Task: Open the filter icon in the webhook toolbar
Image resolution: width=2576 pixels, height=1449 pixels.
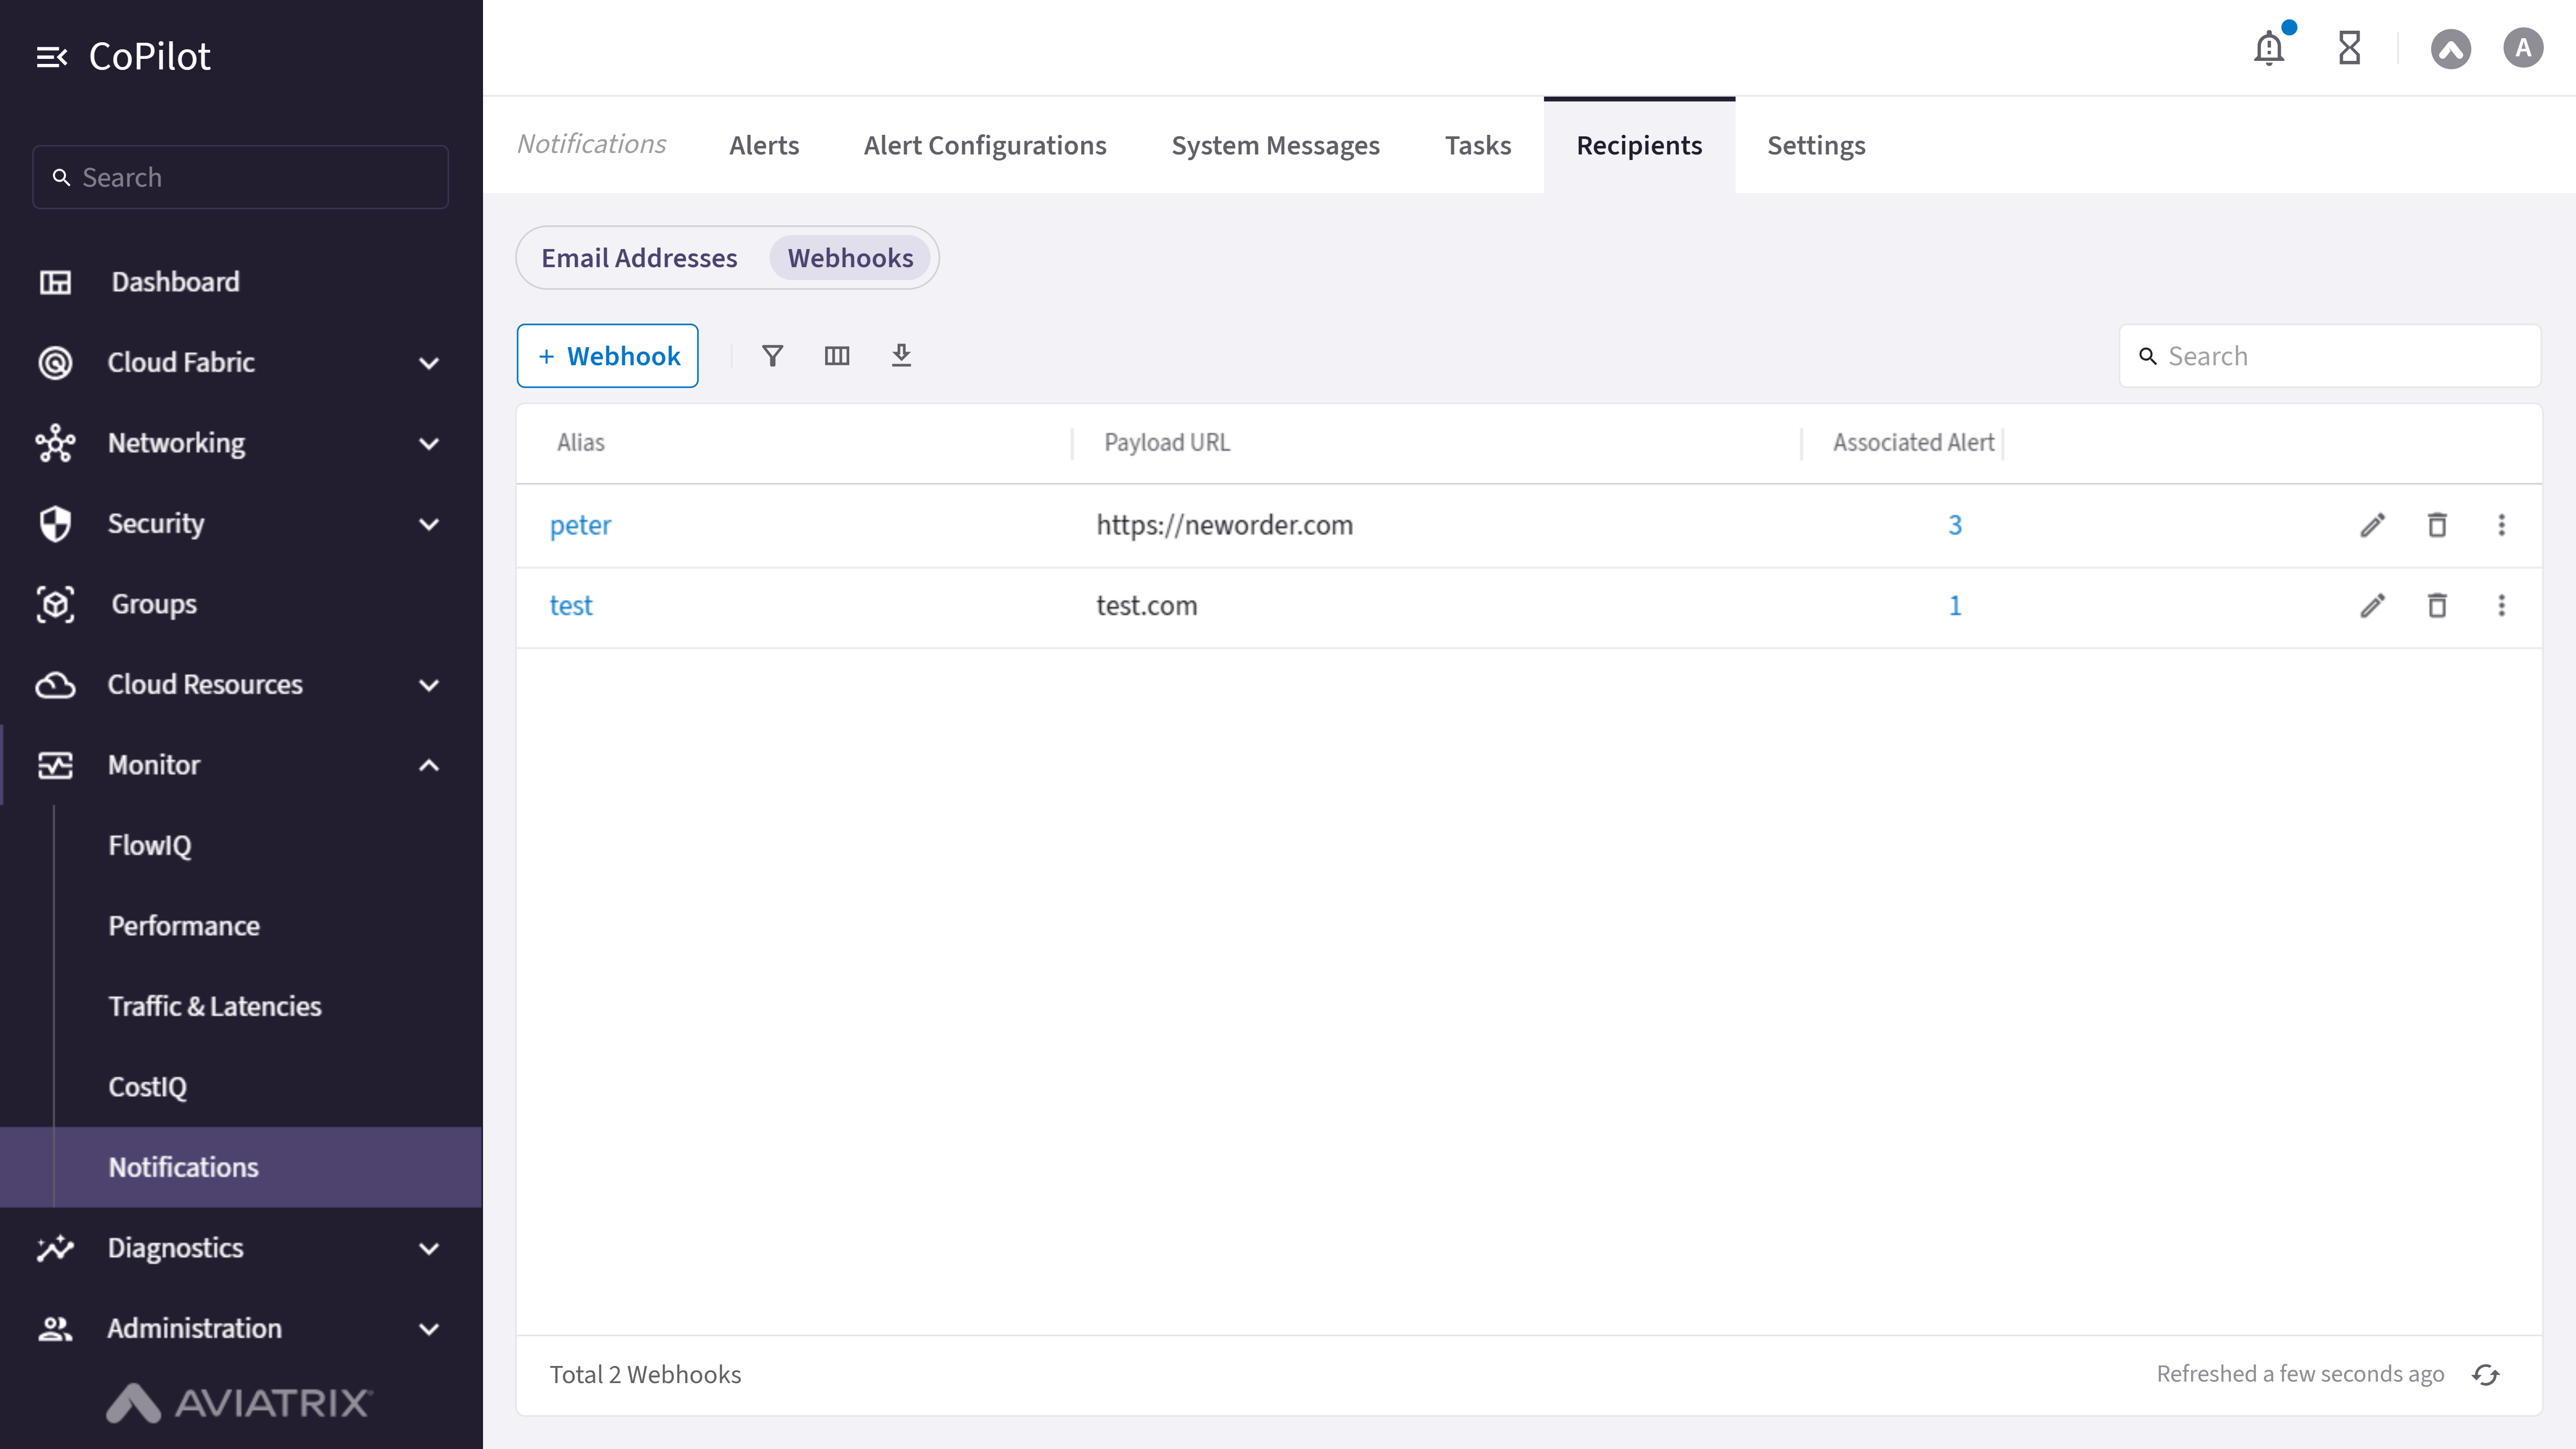Action: point(772,356)
